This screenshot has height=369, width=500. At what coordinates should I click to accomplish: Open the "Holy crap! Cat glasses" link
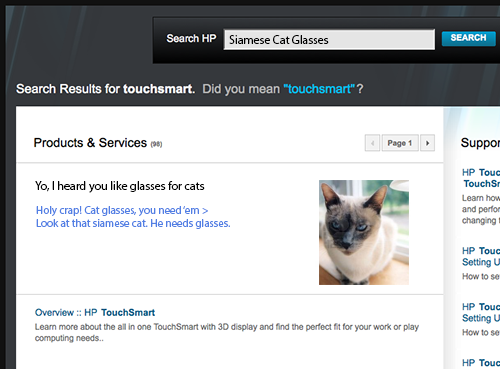tap(122, 211)
